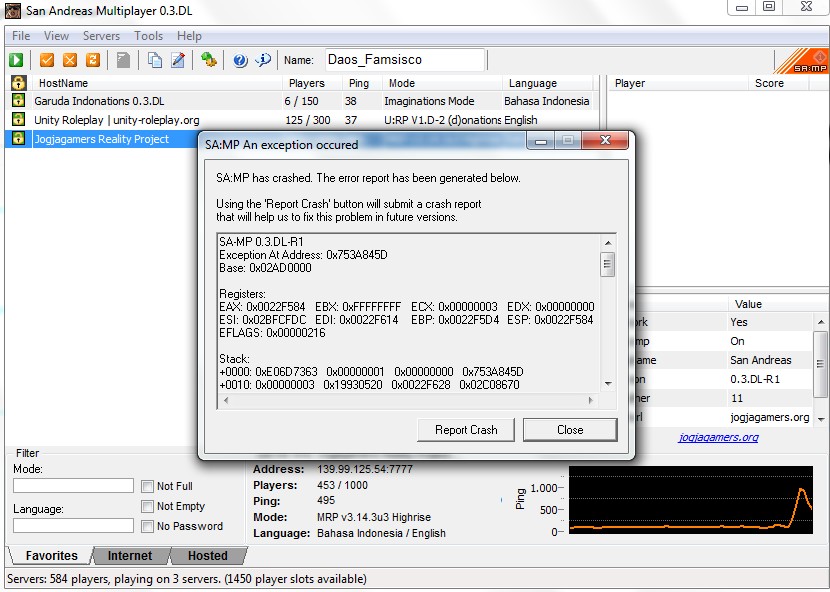This screenshot has height=592, width=830.
Task: Minimize the exception dialog
Action: pyautogui.click(x=540, y=140)
